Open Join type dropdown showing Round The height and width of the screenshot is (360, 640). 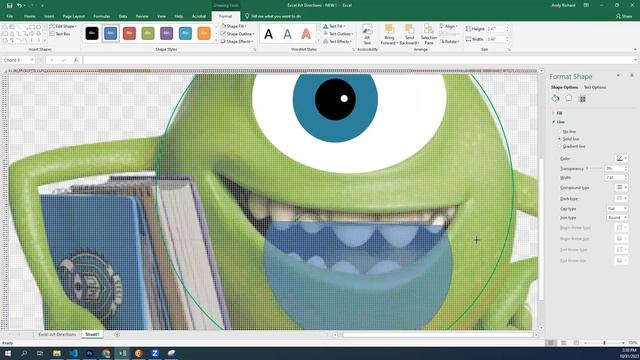point(617,218)
